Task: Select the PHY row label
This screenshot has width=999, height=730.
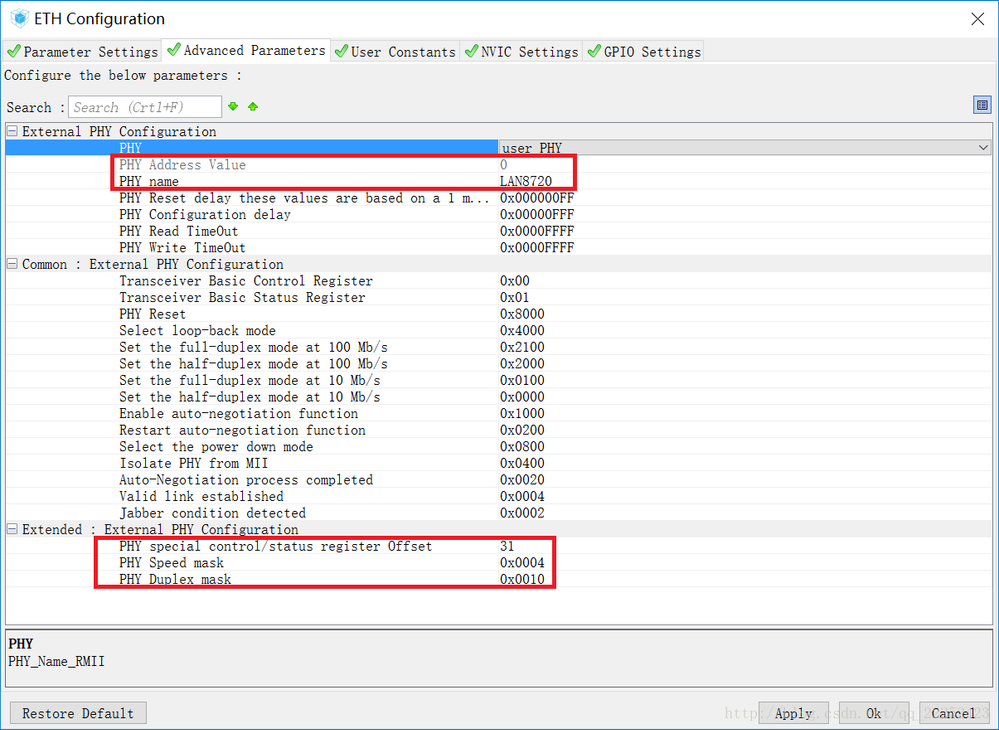Action: [131, 148]
